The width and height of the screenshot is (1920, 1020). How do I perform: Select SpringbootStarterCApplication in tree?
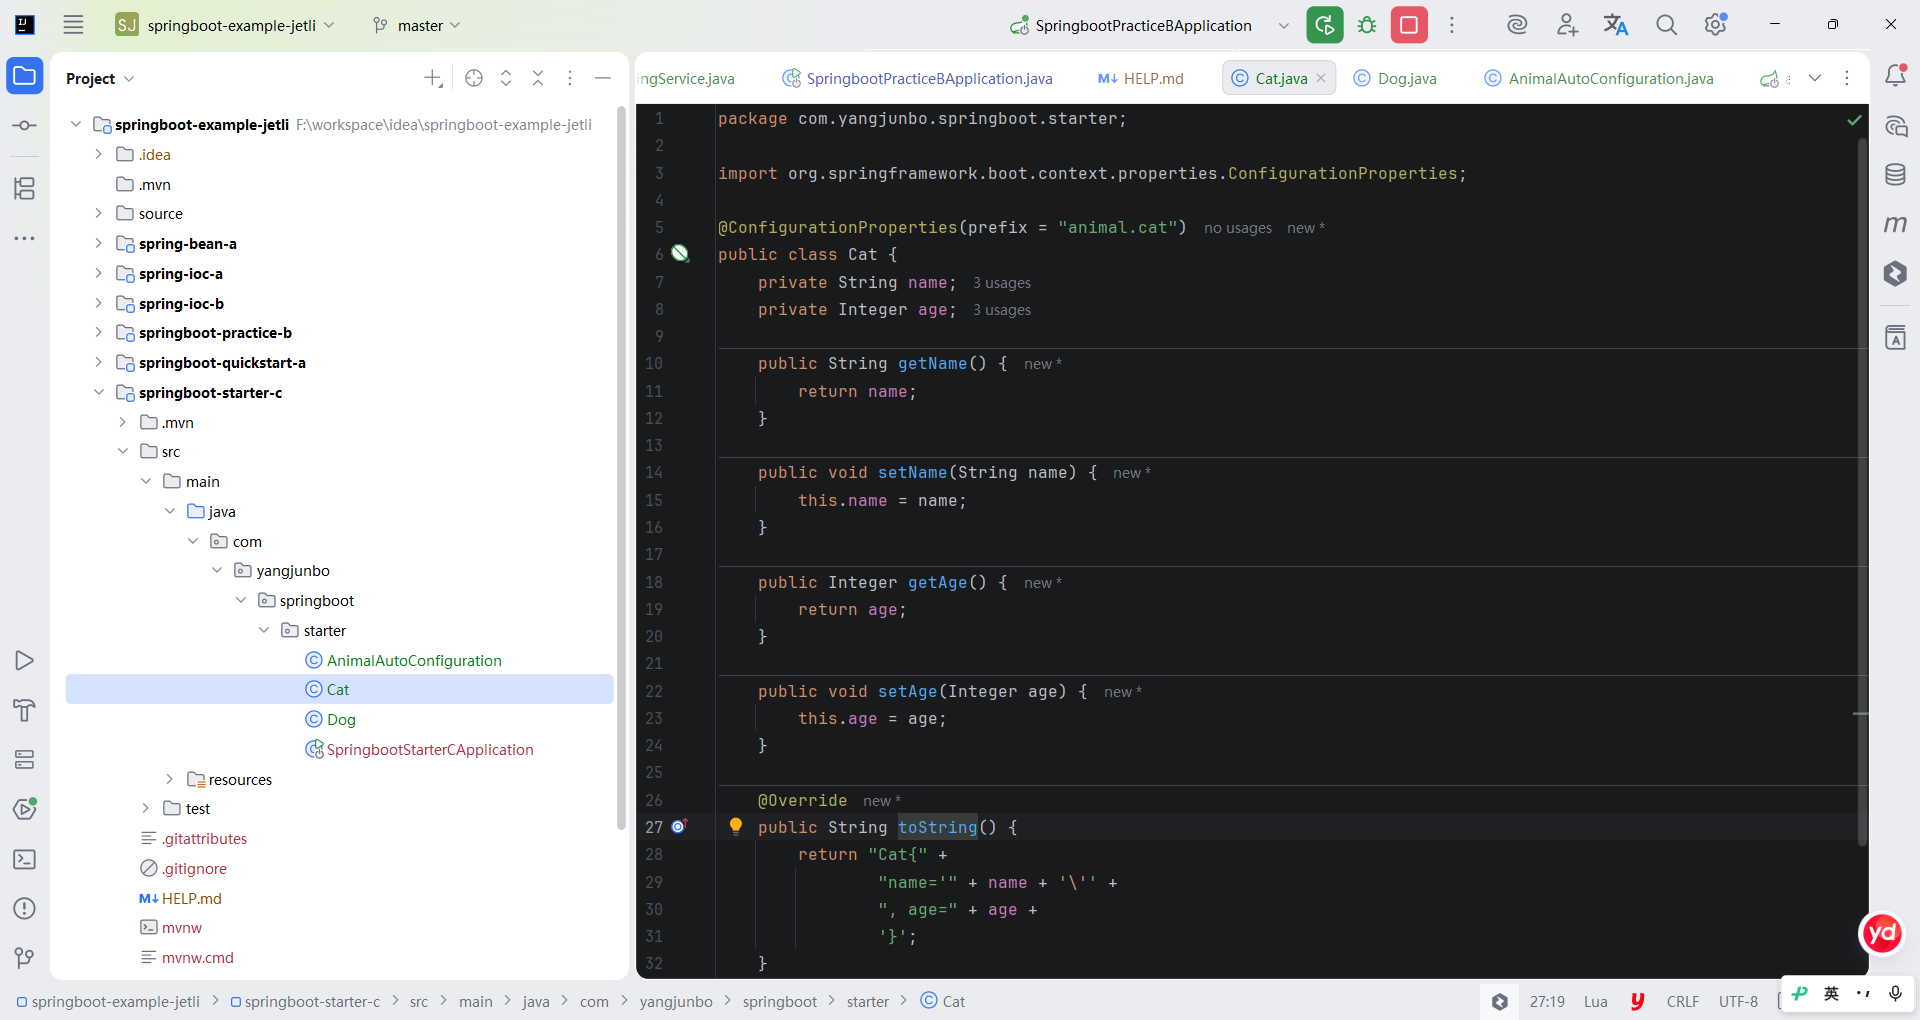[430, 749]
